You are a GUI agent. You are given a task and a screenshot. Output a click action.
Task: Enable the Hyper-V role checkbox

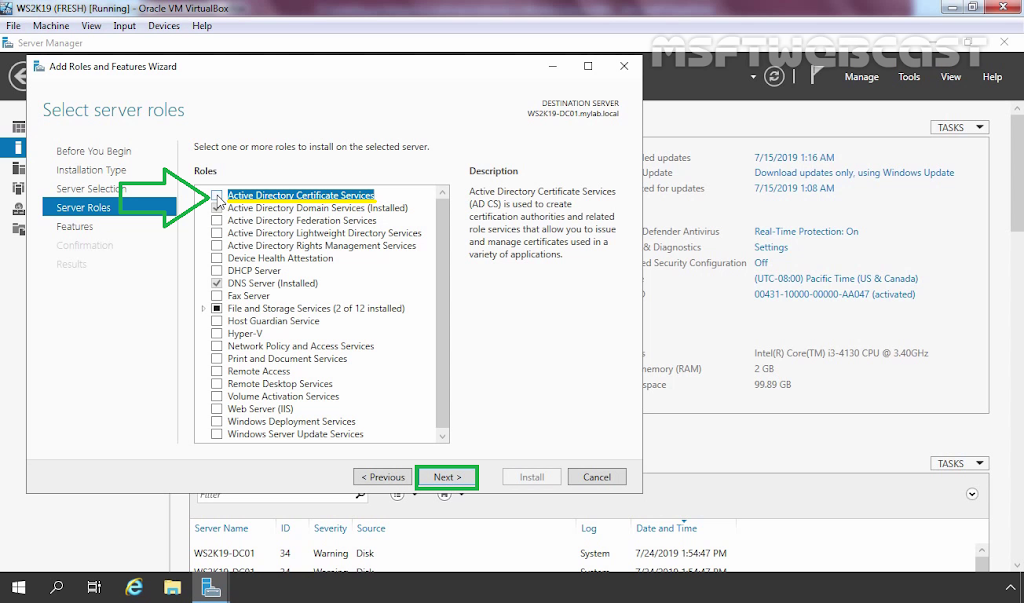(x=217, y=334)
